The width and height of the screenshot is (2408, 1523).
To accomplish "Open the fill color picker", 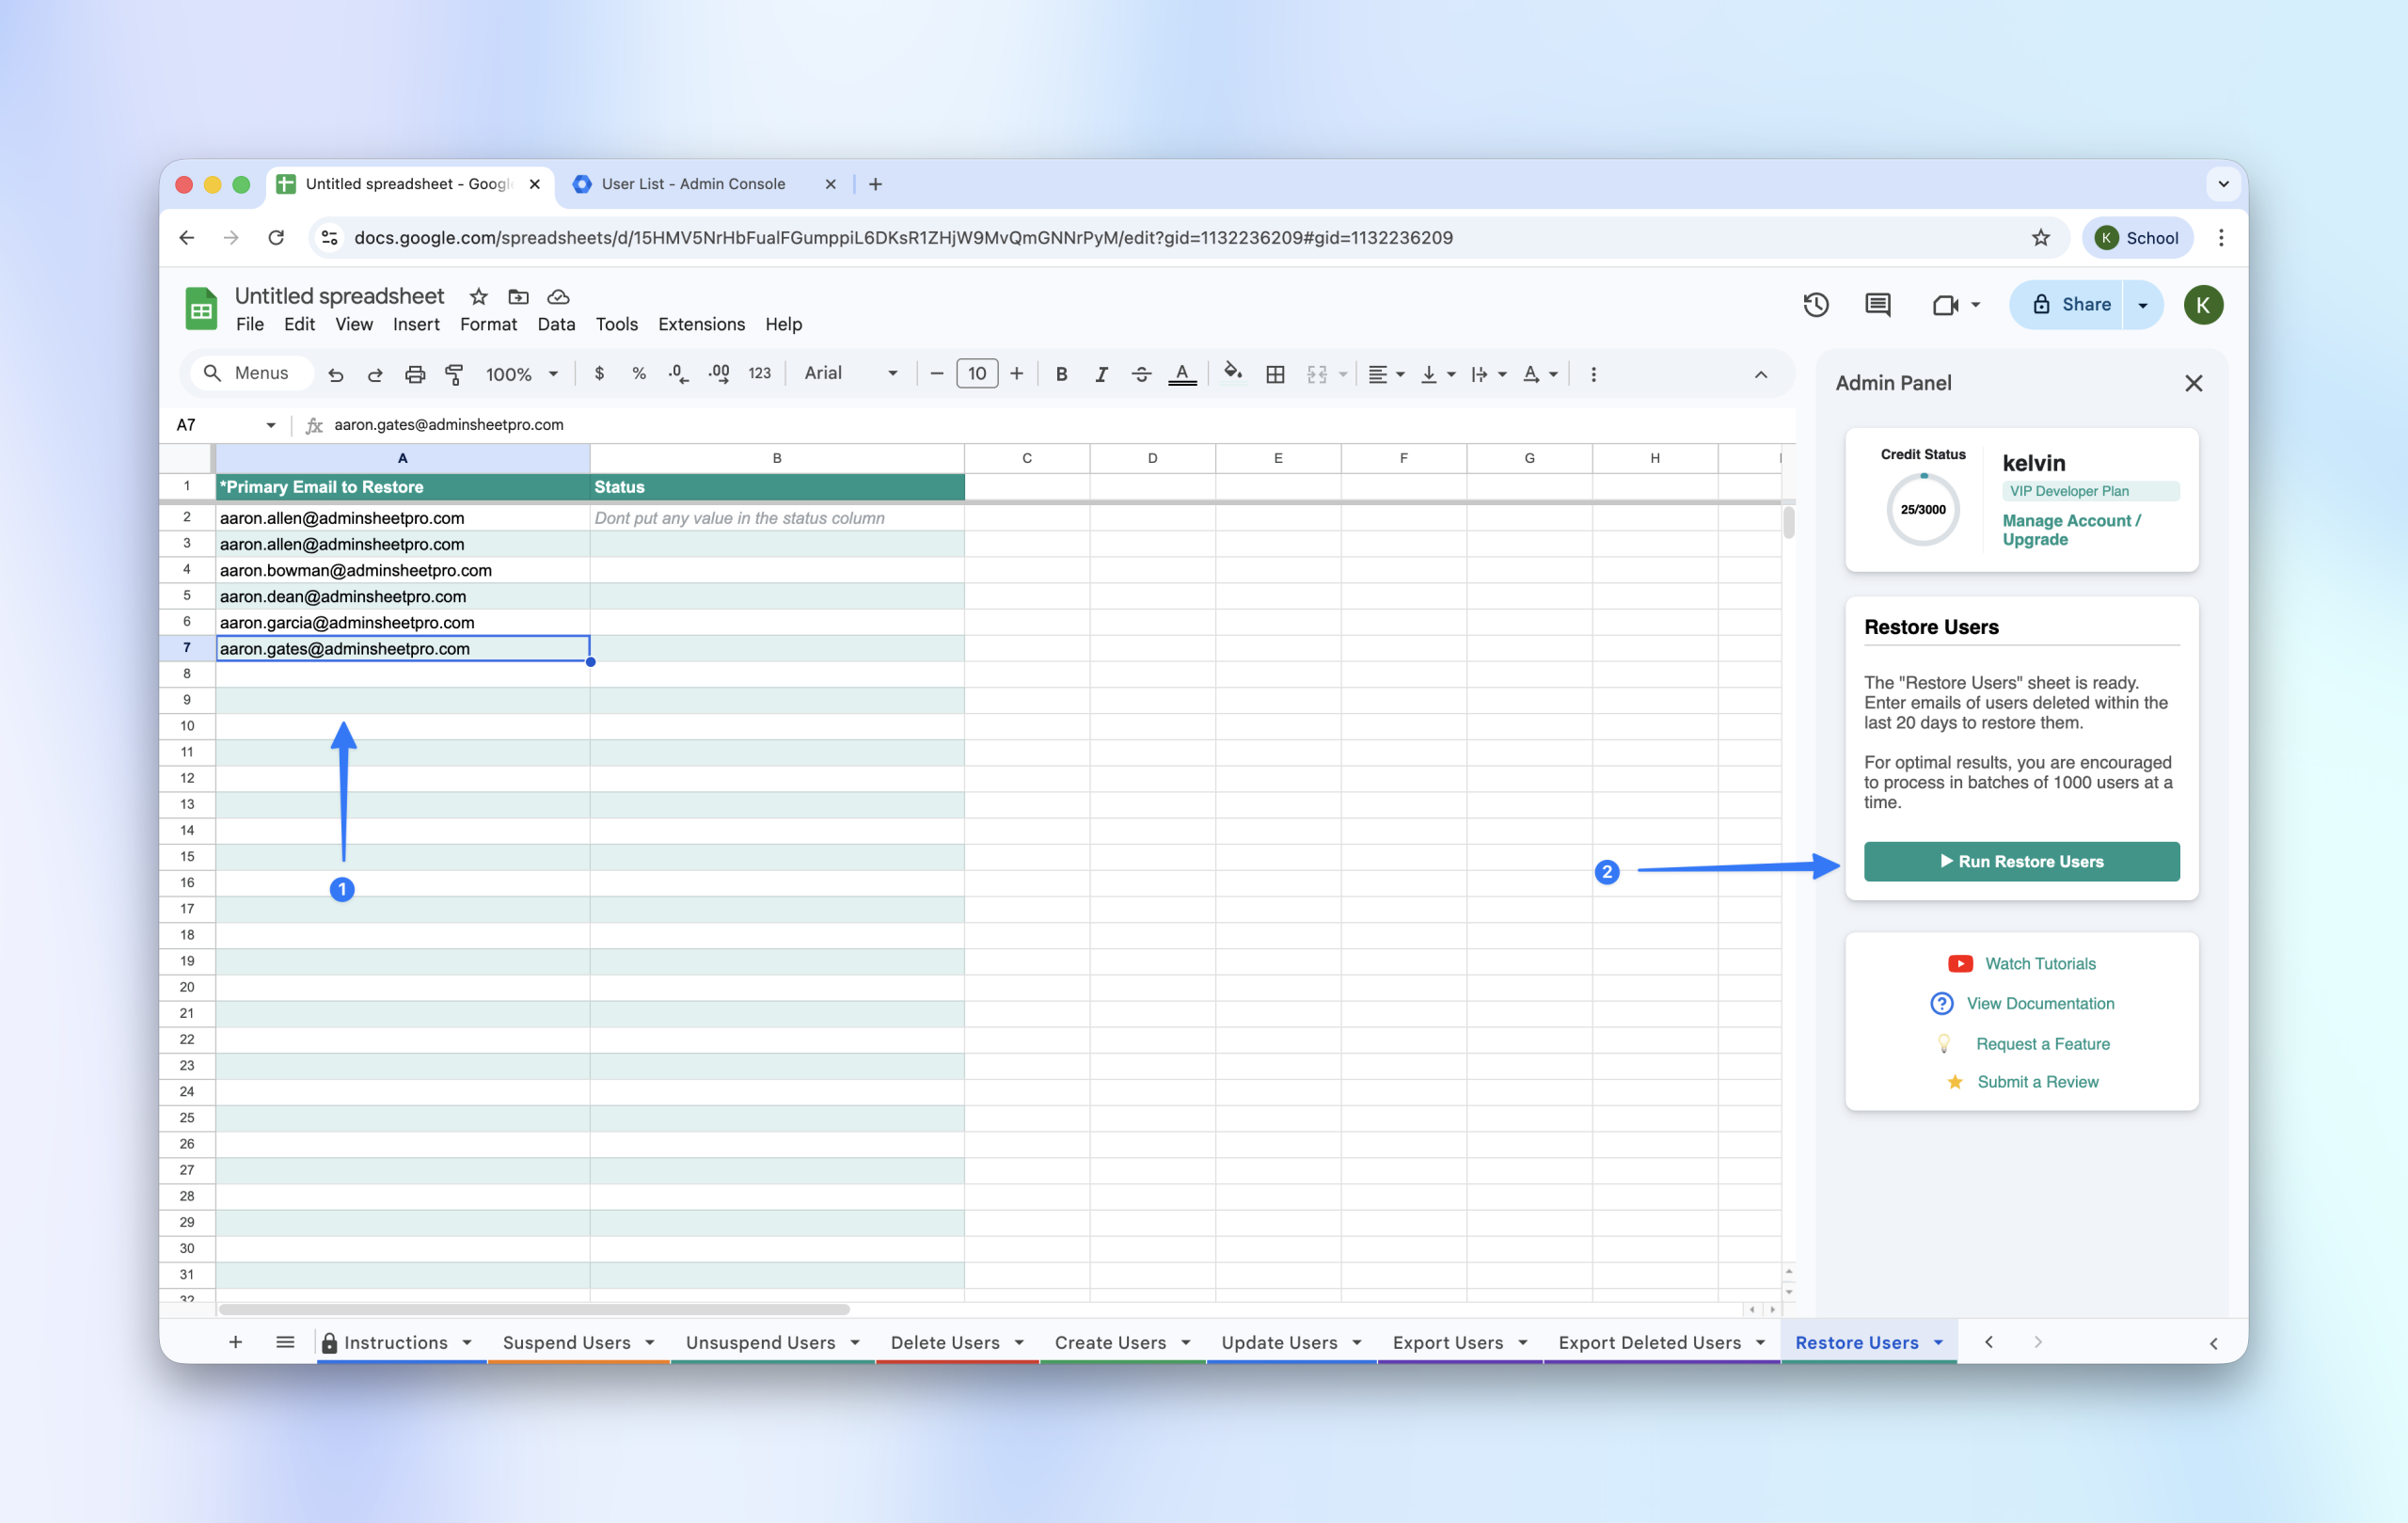I will click(1233, 374).
